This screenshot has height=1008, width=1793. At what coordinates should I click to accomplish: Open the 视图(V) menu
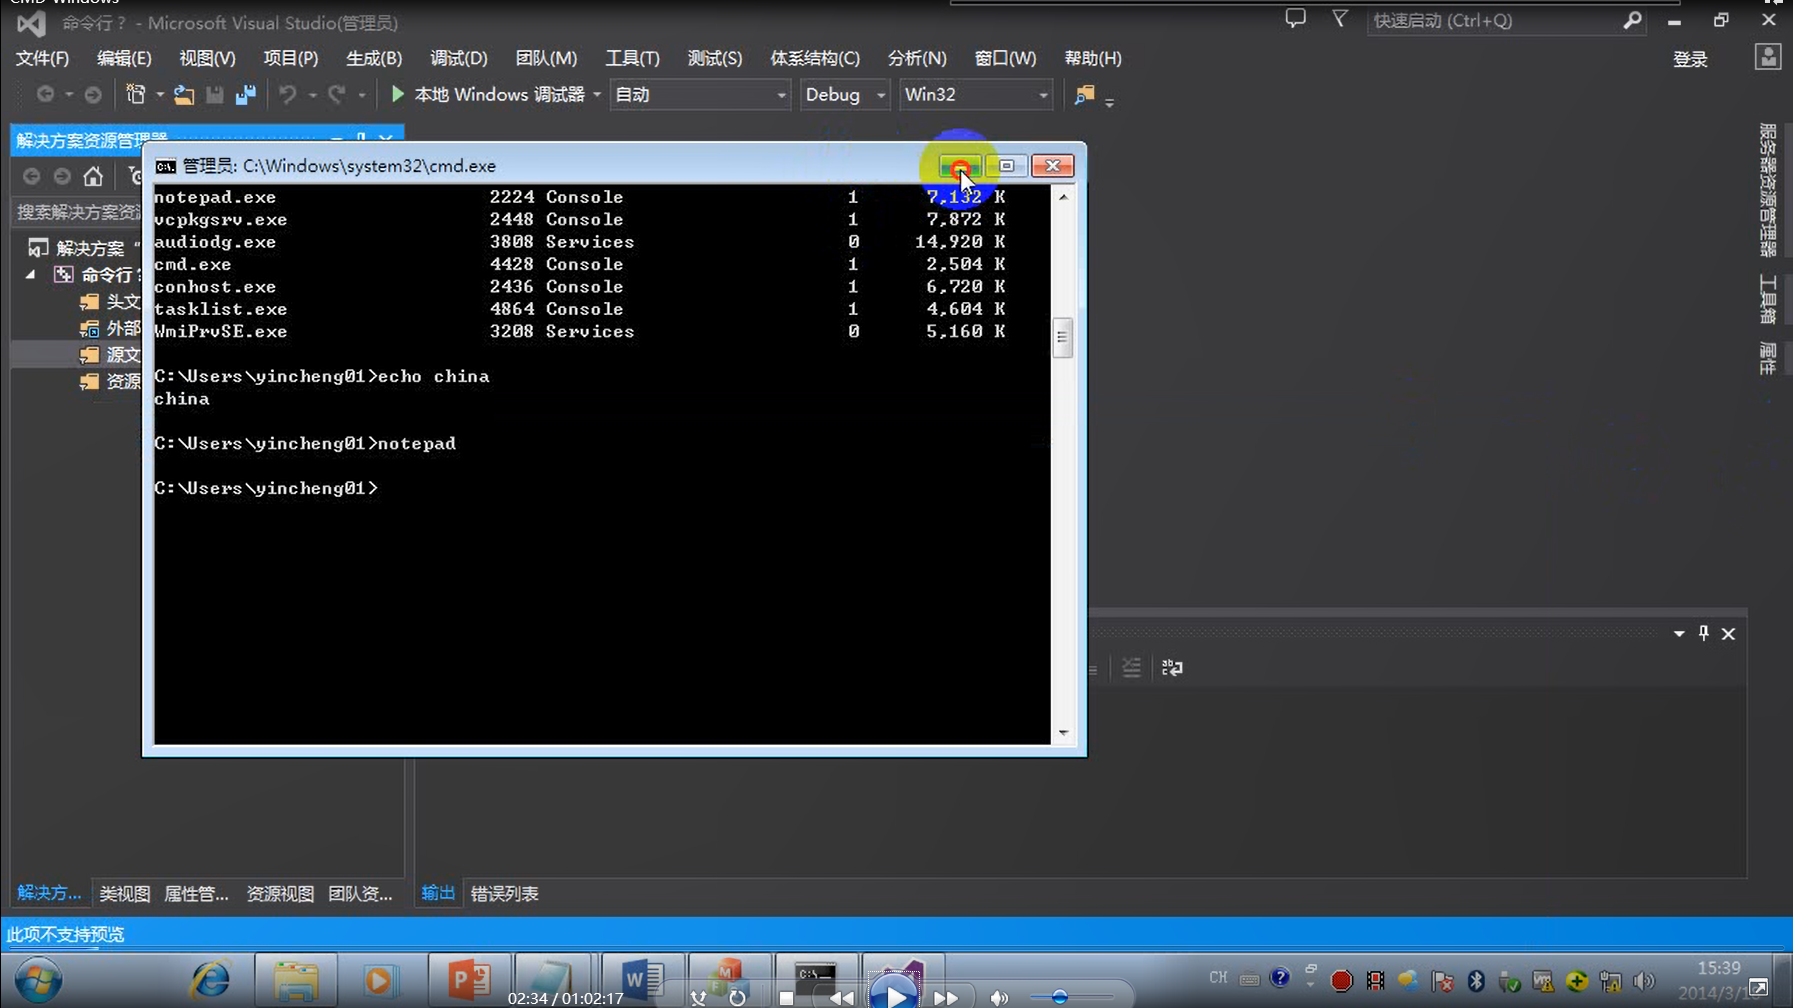207,58
